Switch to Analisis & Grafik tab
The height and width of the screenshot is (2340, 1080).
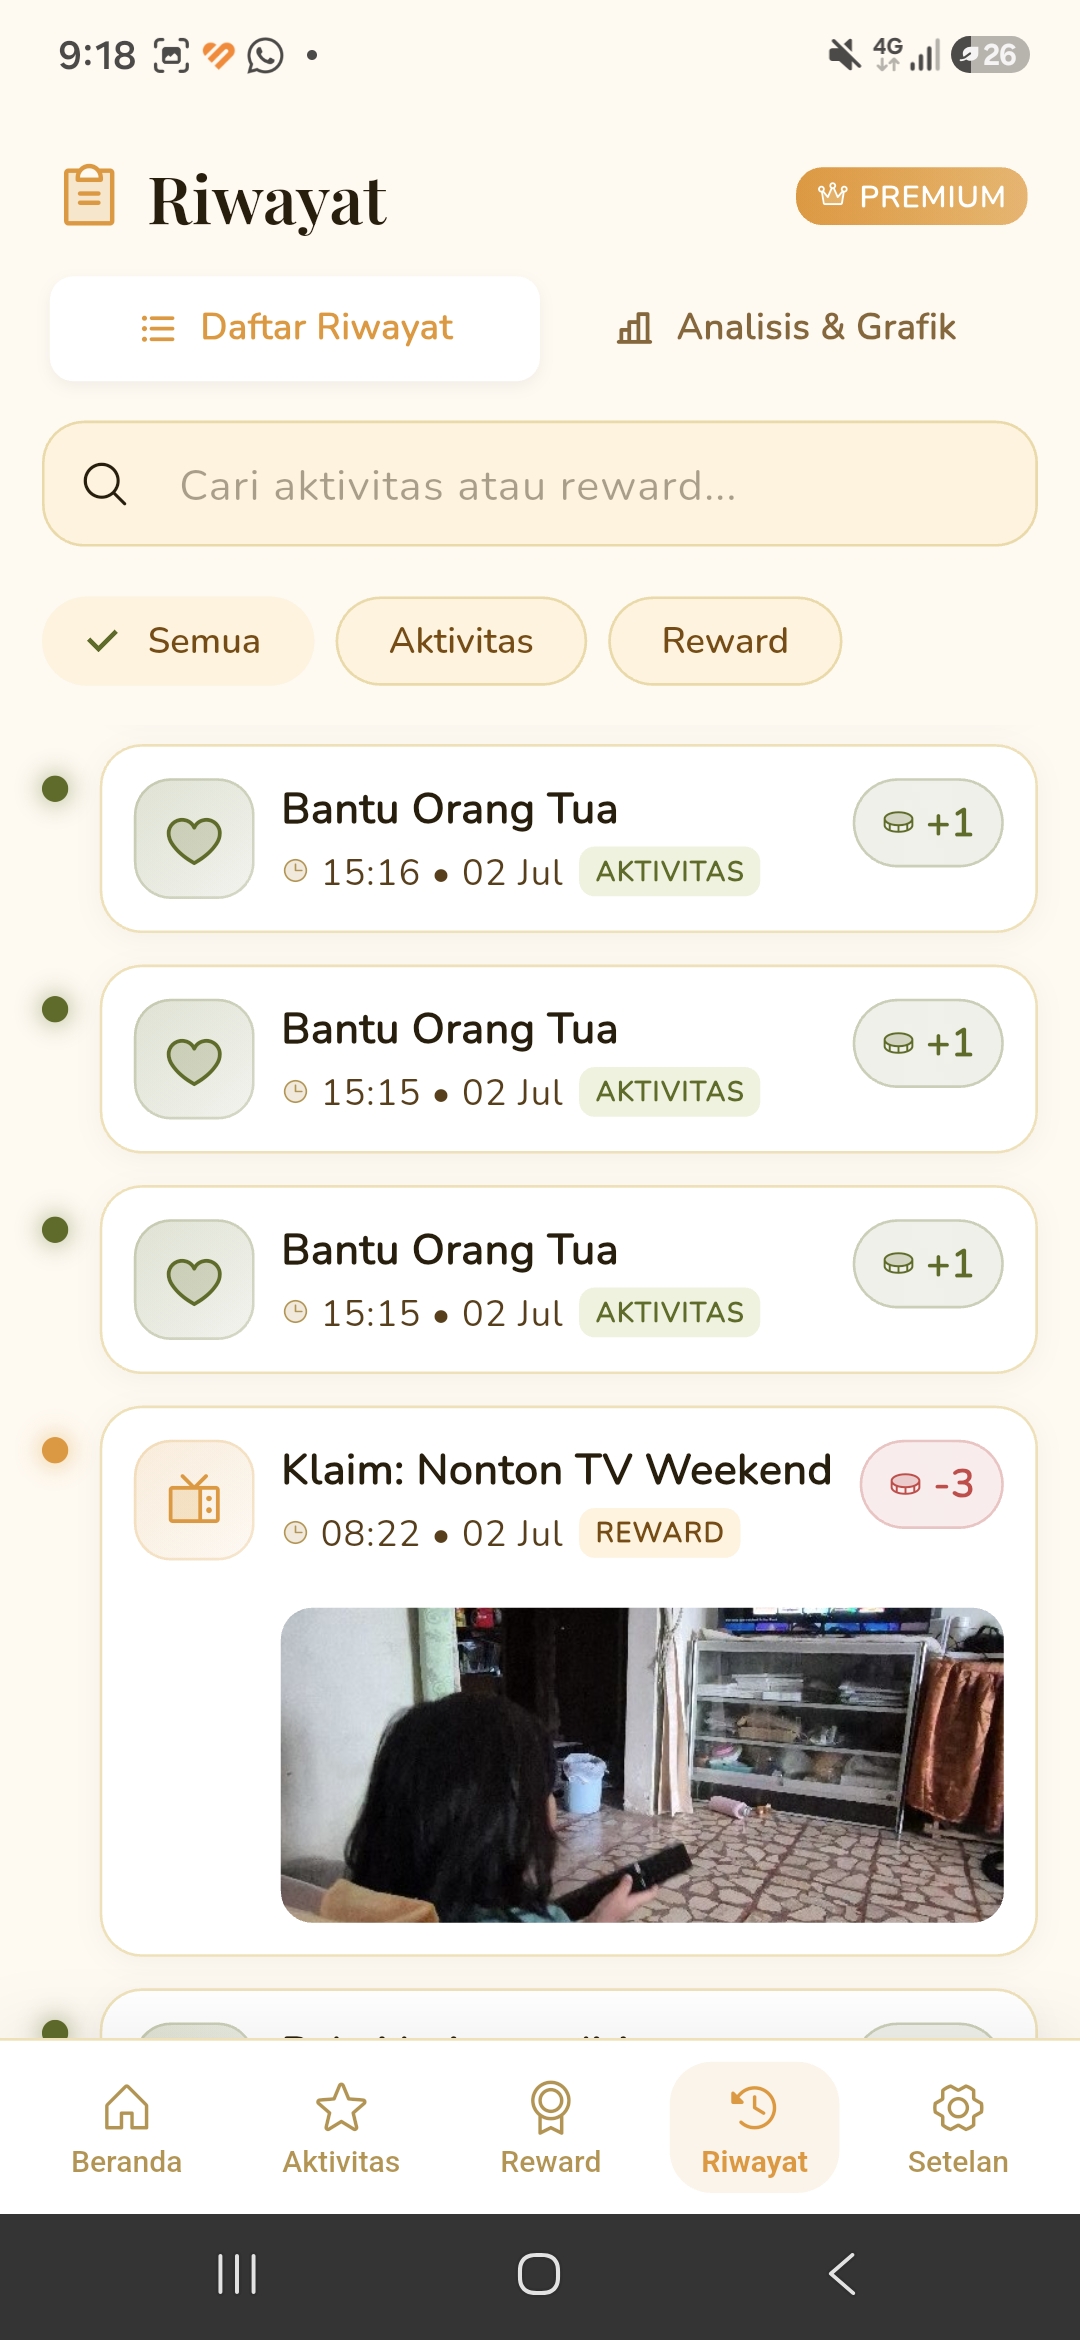[786, 328]
